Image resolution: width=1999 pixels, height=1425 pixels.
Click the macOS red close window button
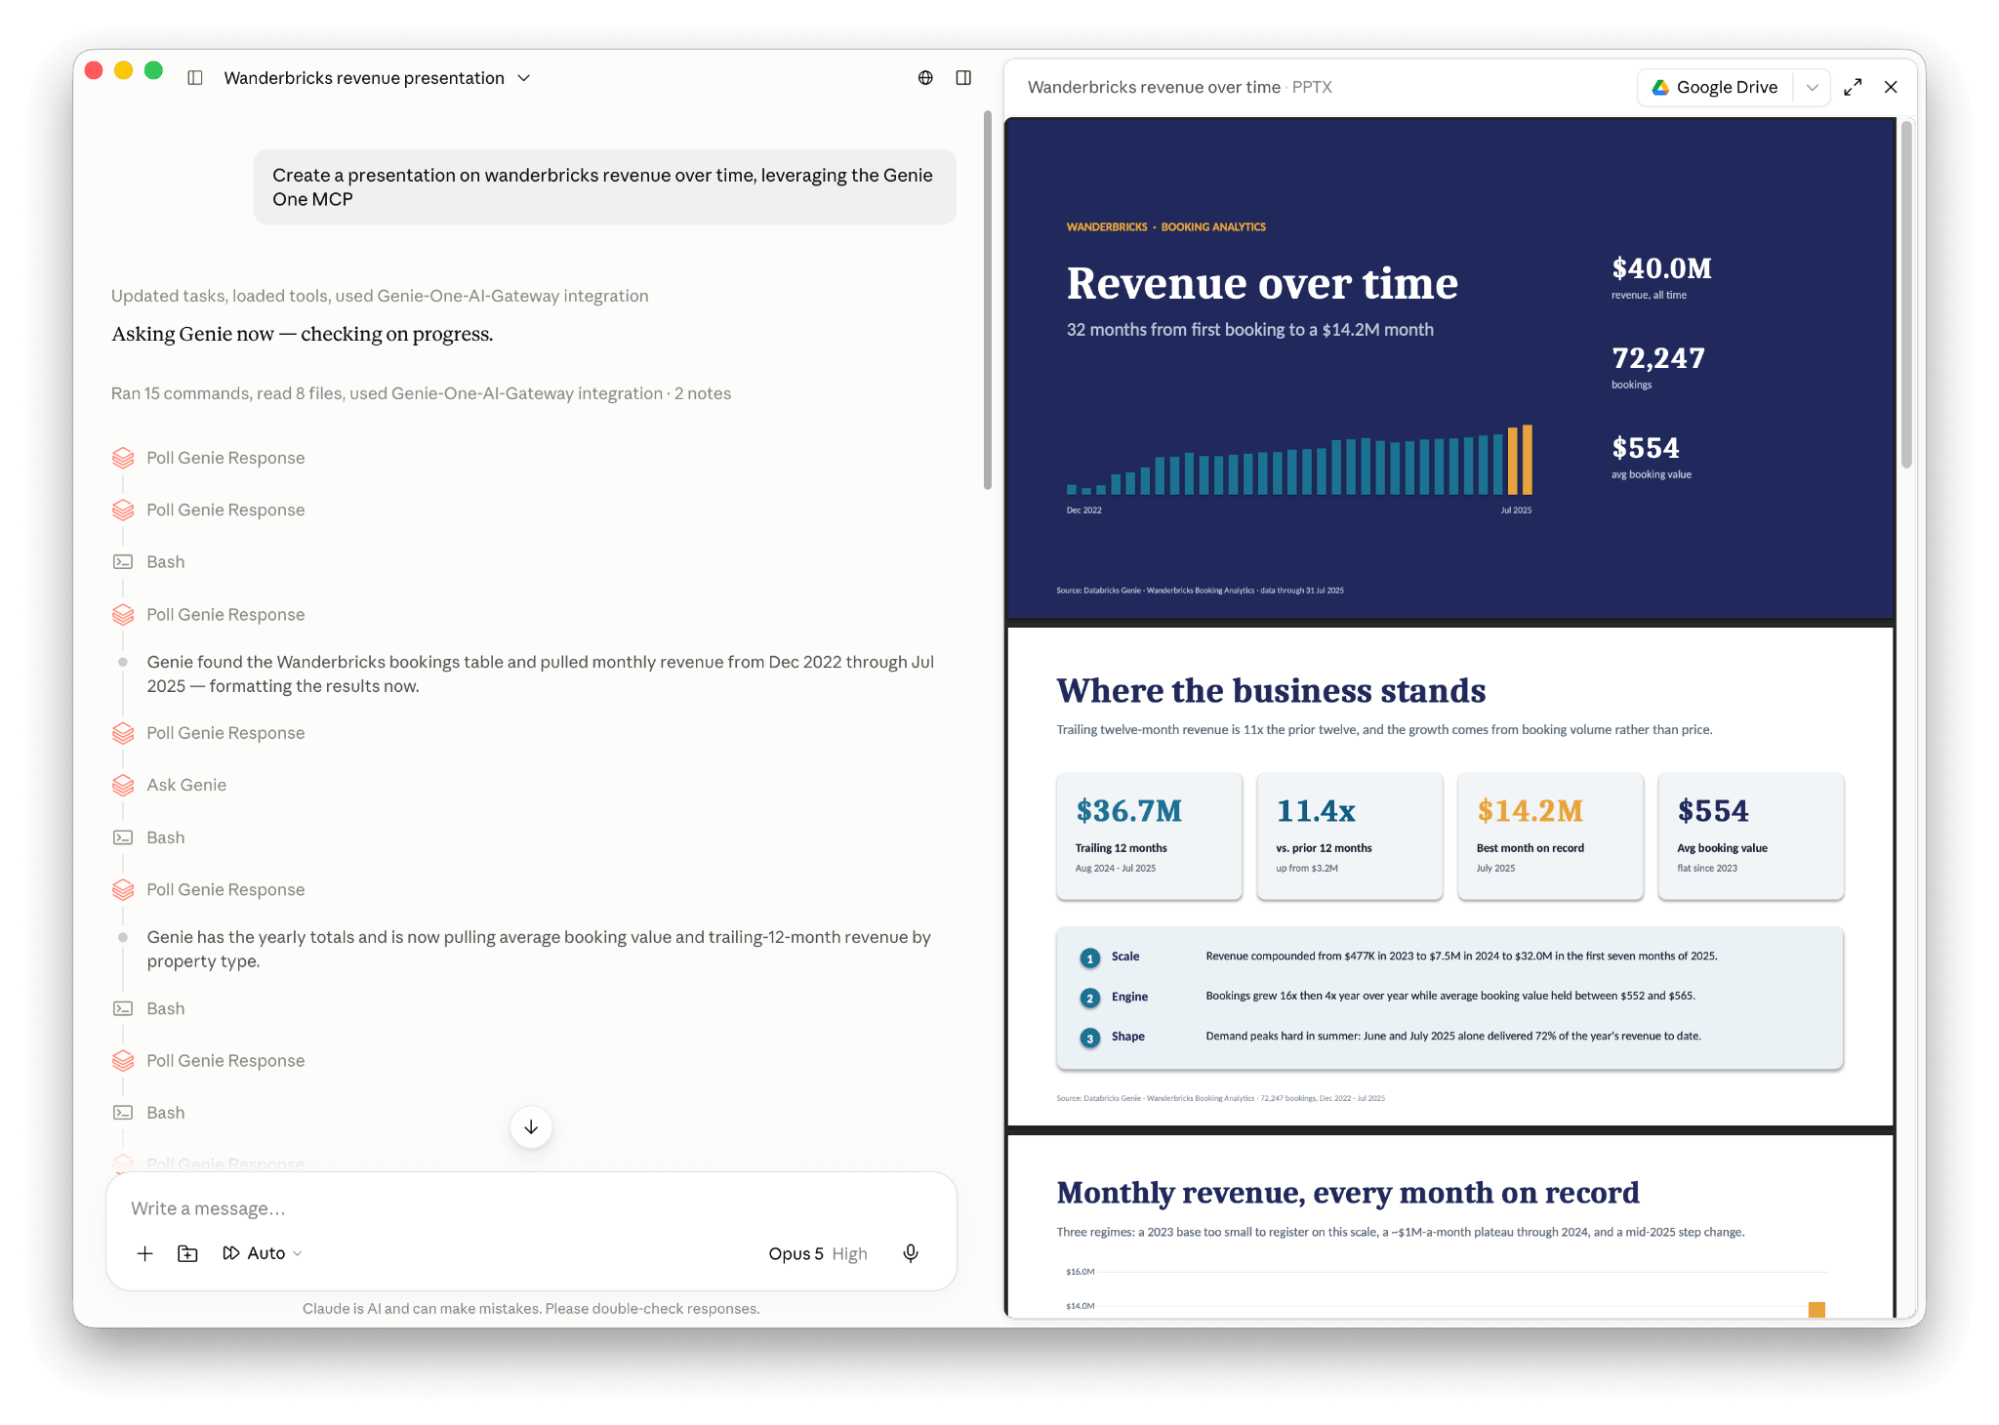click(x=94, y=70)
